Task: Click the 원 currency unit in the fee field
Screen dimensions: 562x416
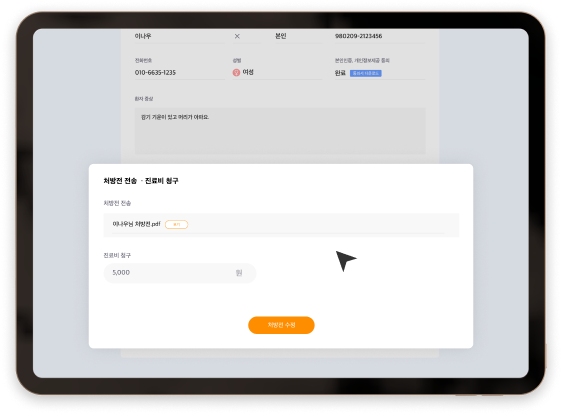Action: [x=239, y=273]
